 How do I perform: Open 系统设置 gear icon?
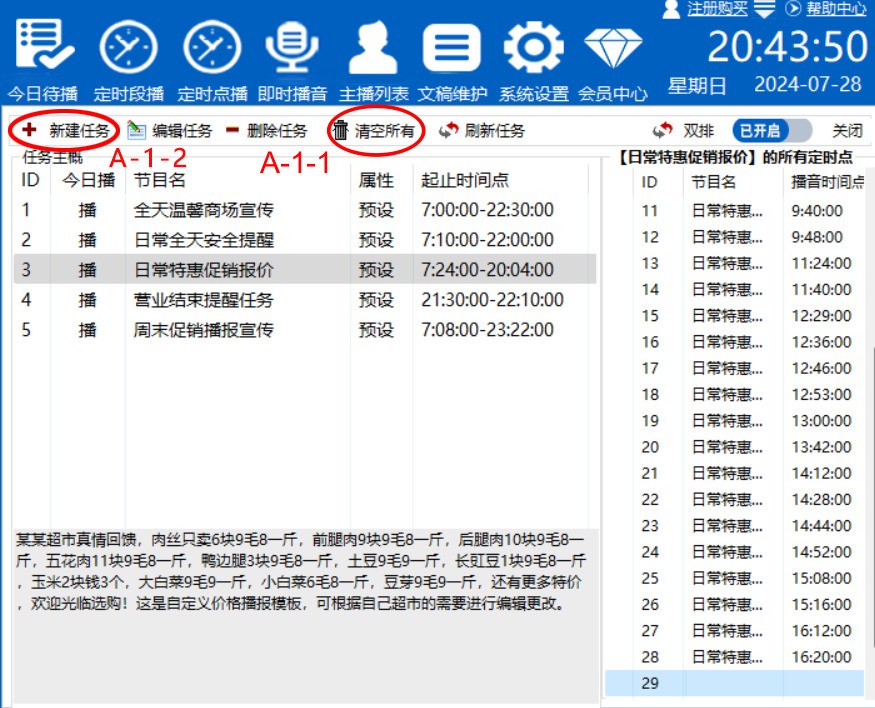(532, 50)
